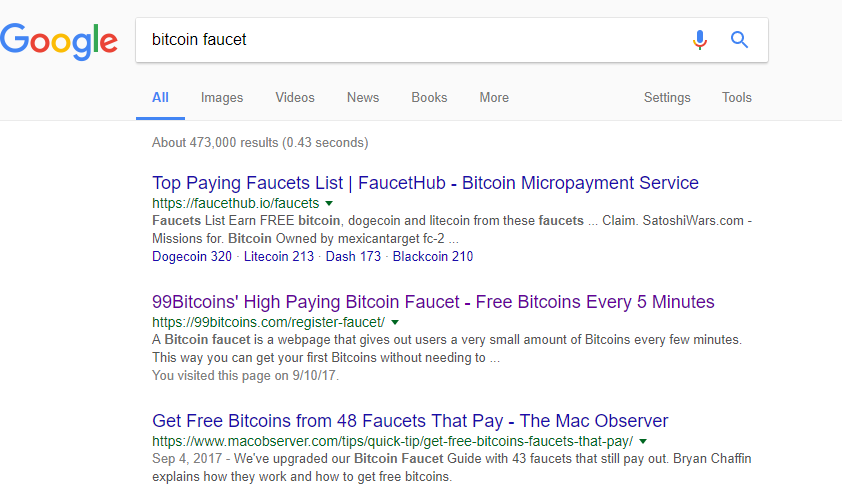The height and width of the screenshot is (496, 842).
Task: Click the 'Sep 4, 2017' snippet date
Action: click(x=187, y=459)
